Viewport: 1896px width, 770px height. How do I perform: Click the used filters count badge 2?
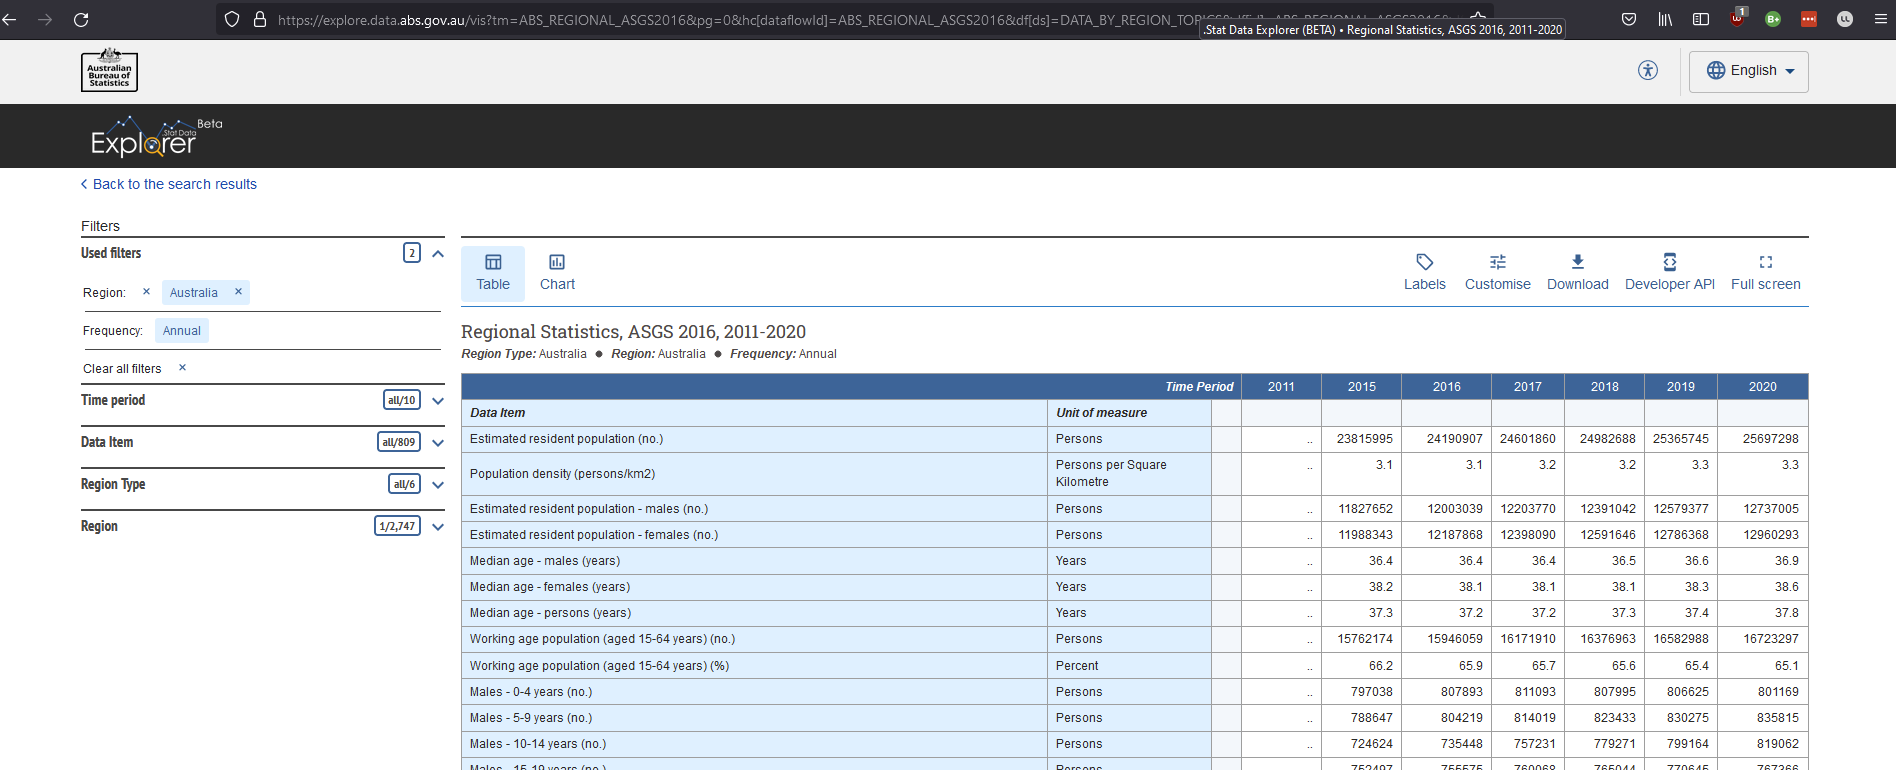point(412,253)
